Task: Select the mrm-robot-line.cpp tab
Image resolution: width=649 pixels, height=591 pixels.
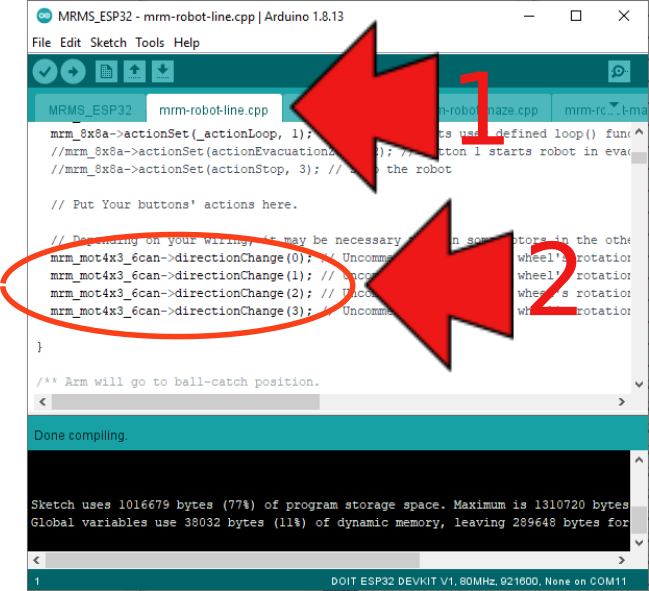Action: pos(214,110)
